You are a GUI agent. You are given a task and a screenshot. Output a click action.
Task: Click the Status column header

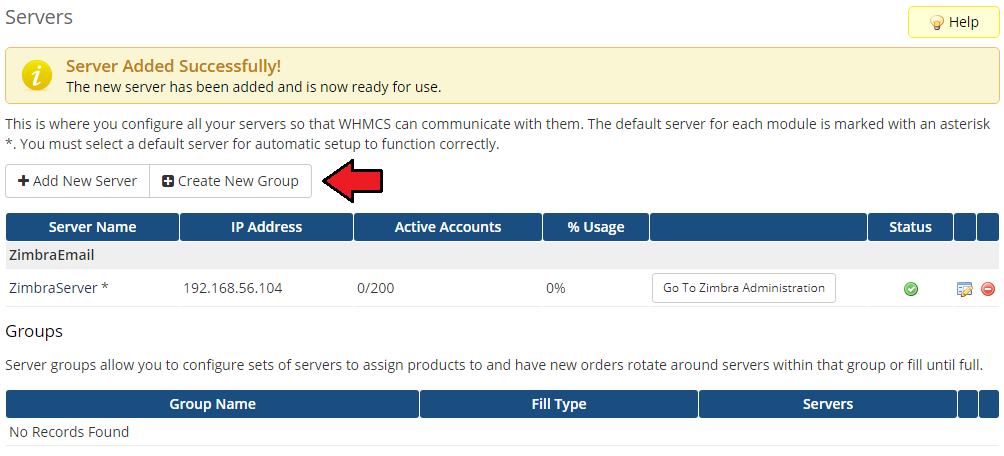[x=911, y=227]
